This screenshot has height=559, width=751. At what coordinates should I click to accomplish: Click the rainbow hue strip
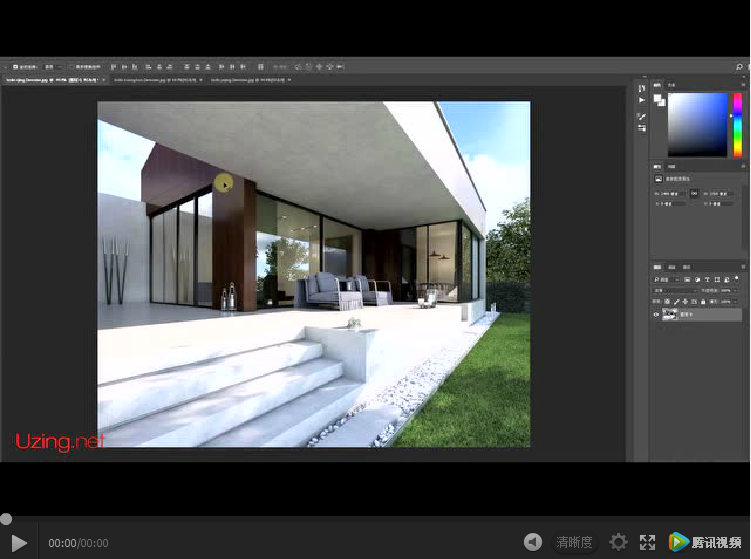pos(738,124)
